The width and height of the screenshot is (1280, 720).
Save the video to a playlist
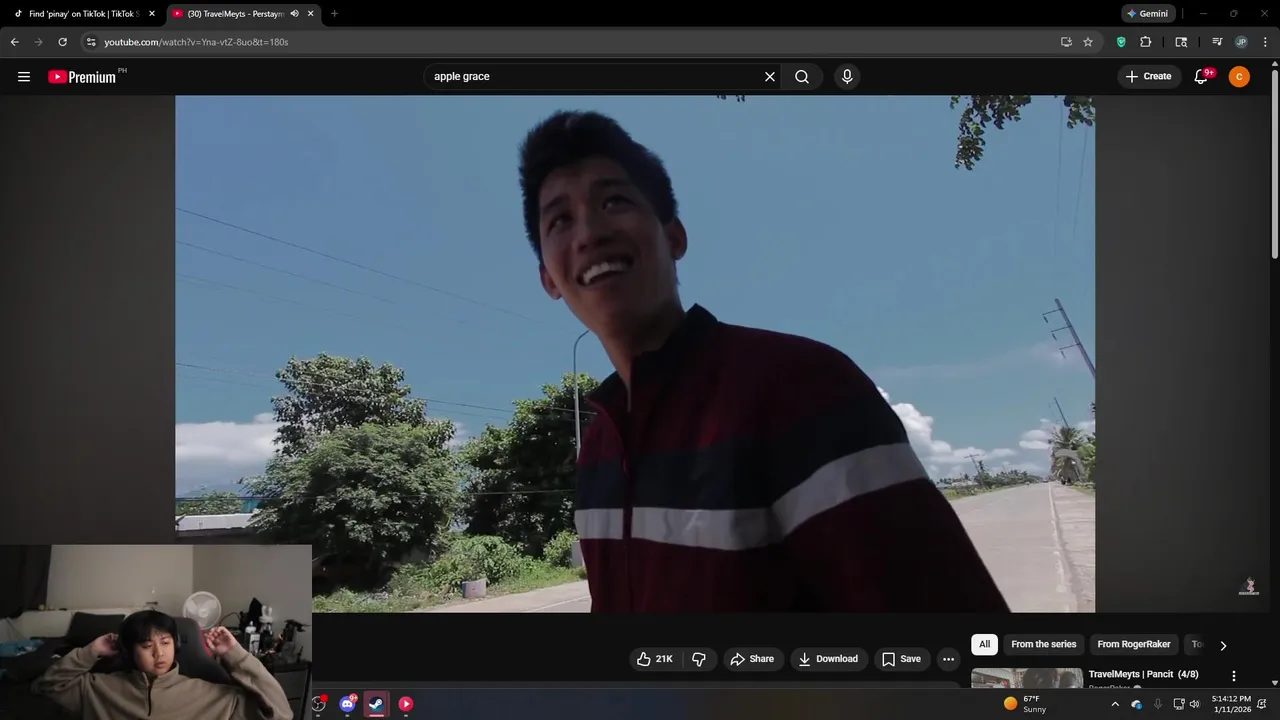[901, 659]
